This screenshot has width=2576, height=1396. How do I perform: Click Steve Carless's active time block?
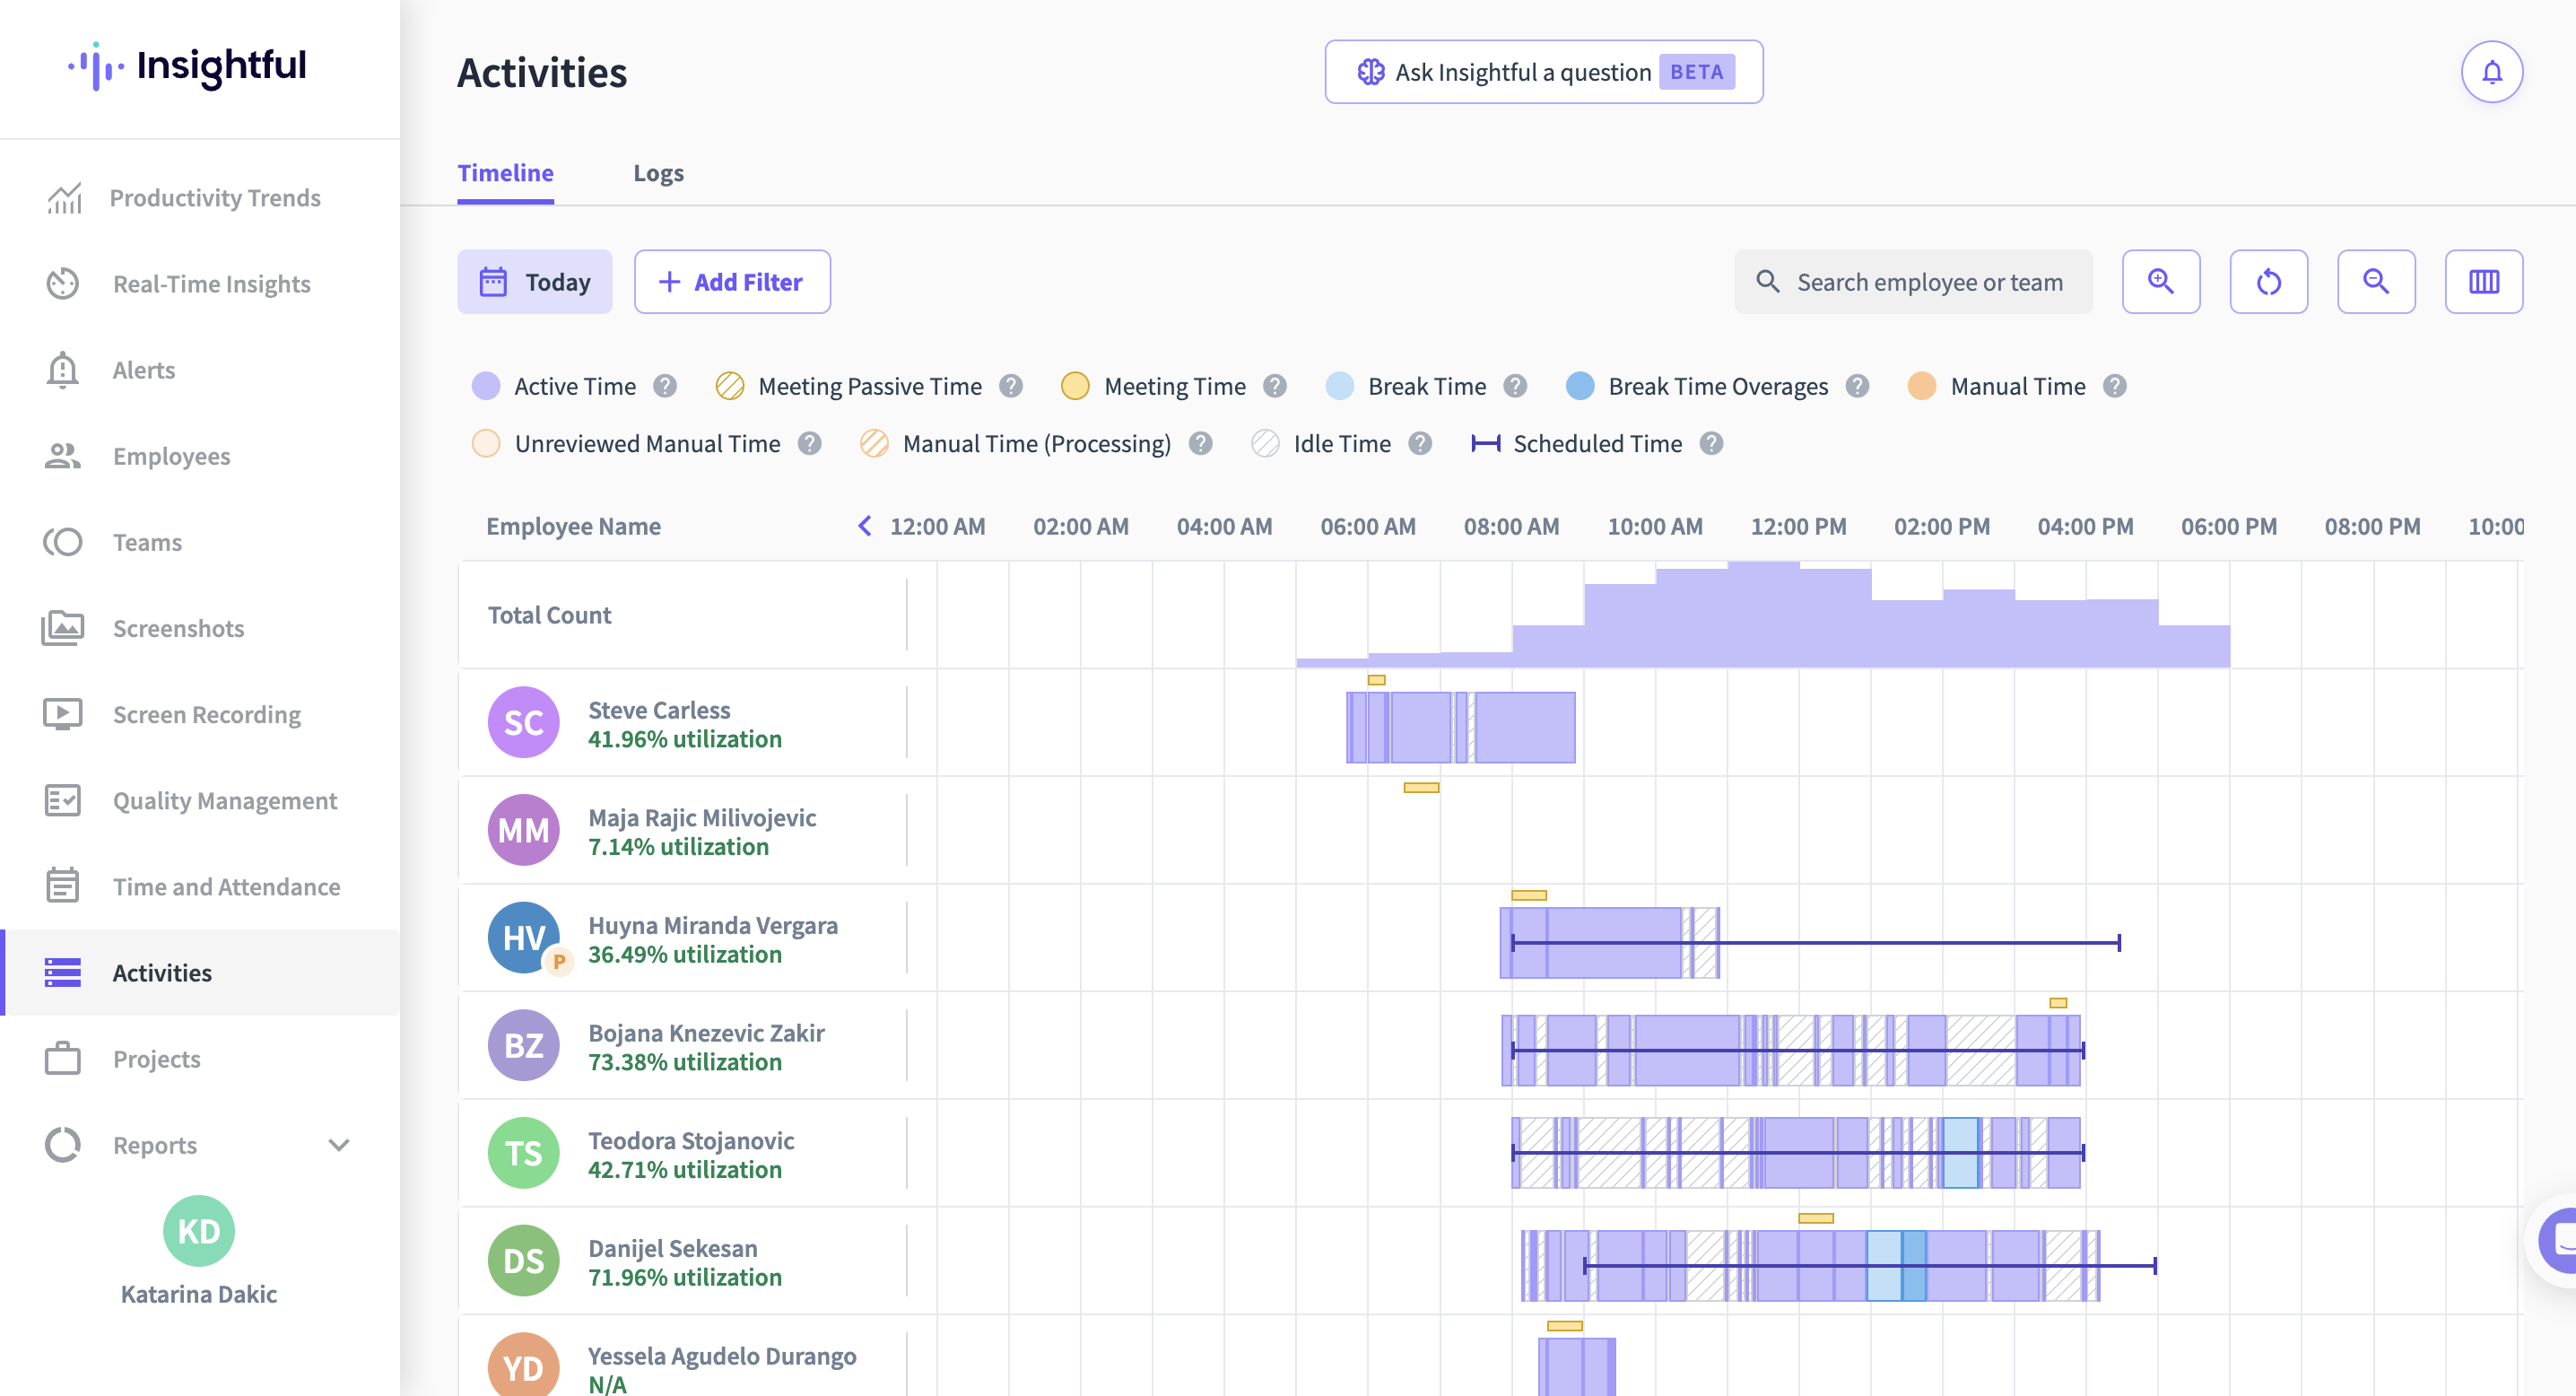click(1525, 727)
